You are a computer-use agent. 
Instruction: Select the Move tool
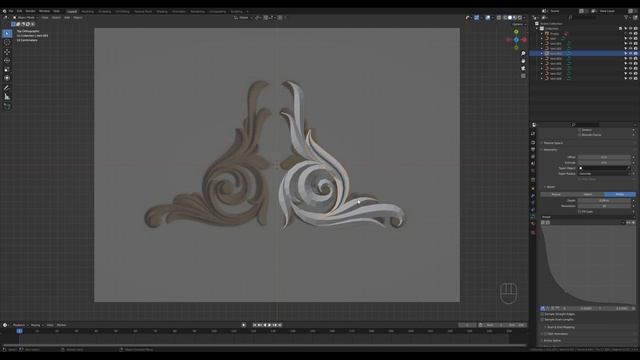(x=7, y=52)
